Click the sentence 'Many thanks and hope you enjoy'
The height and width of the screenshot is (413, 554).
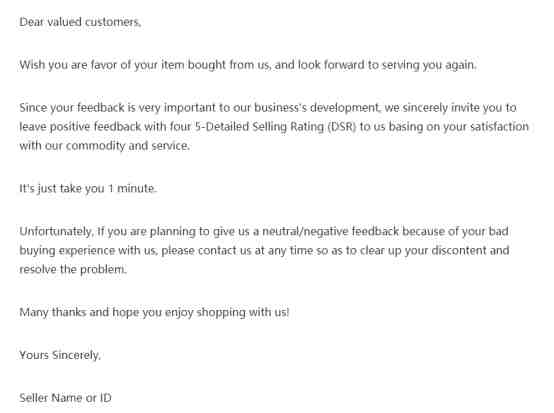click(154, 313)
